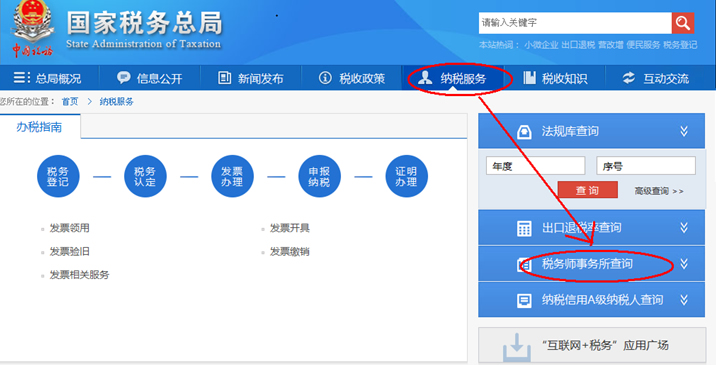Viewport: 716px width, 365px height.
Task: Click the keyword search input box
Action: [x=575, y=23]
